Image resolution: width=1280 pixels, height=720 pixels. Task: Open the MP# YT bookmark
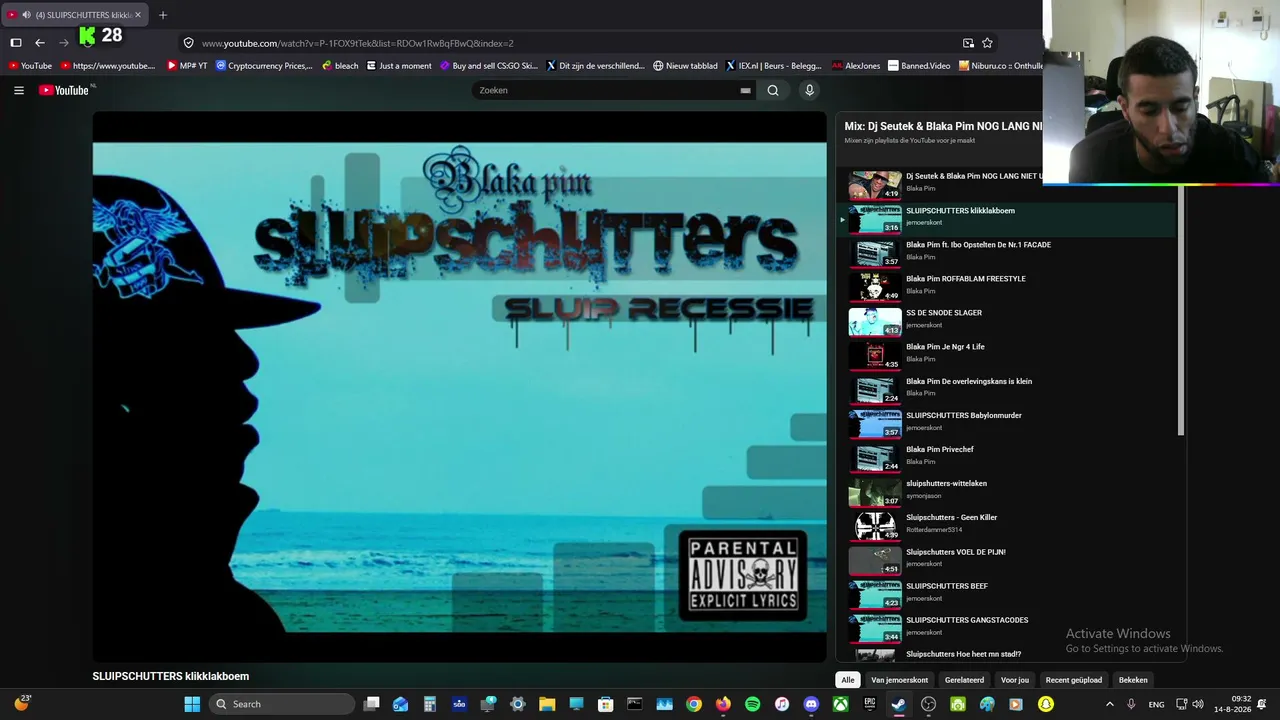[x=187, y=66]
